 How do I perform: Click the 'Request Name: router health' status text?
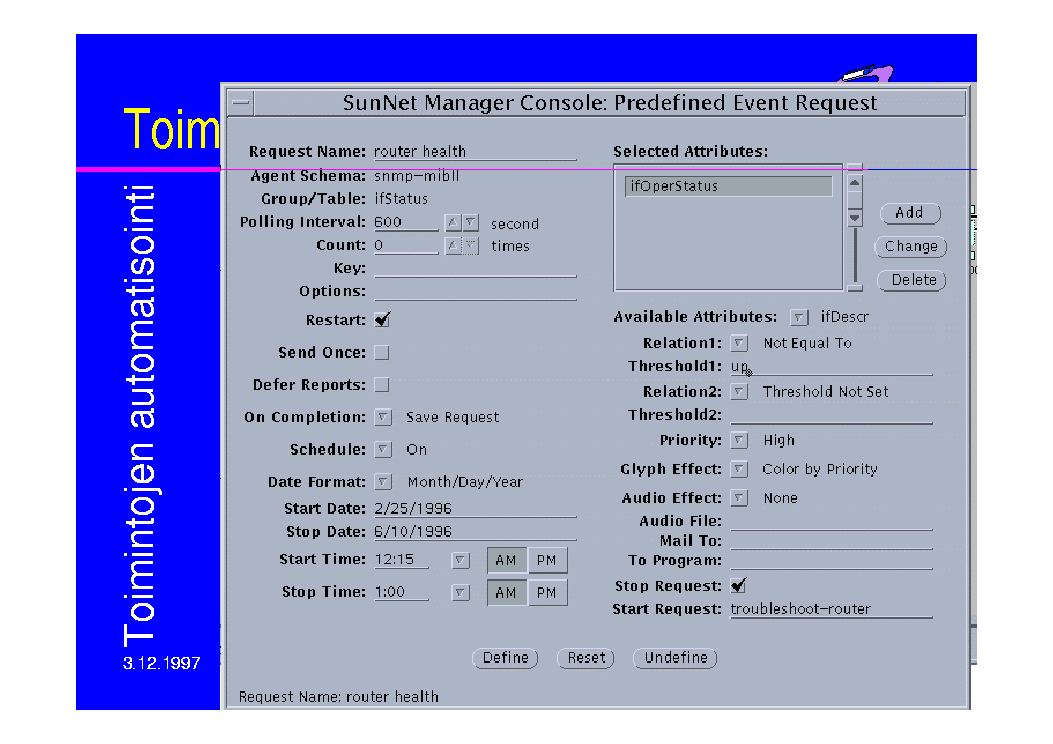pos(338,697)
